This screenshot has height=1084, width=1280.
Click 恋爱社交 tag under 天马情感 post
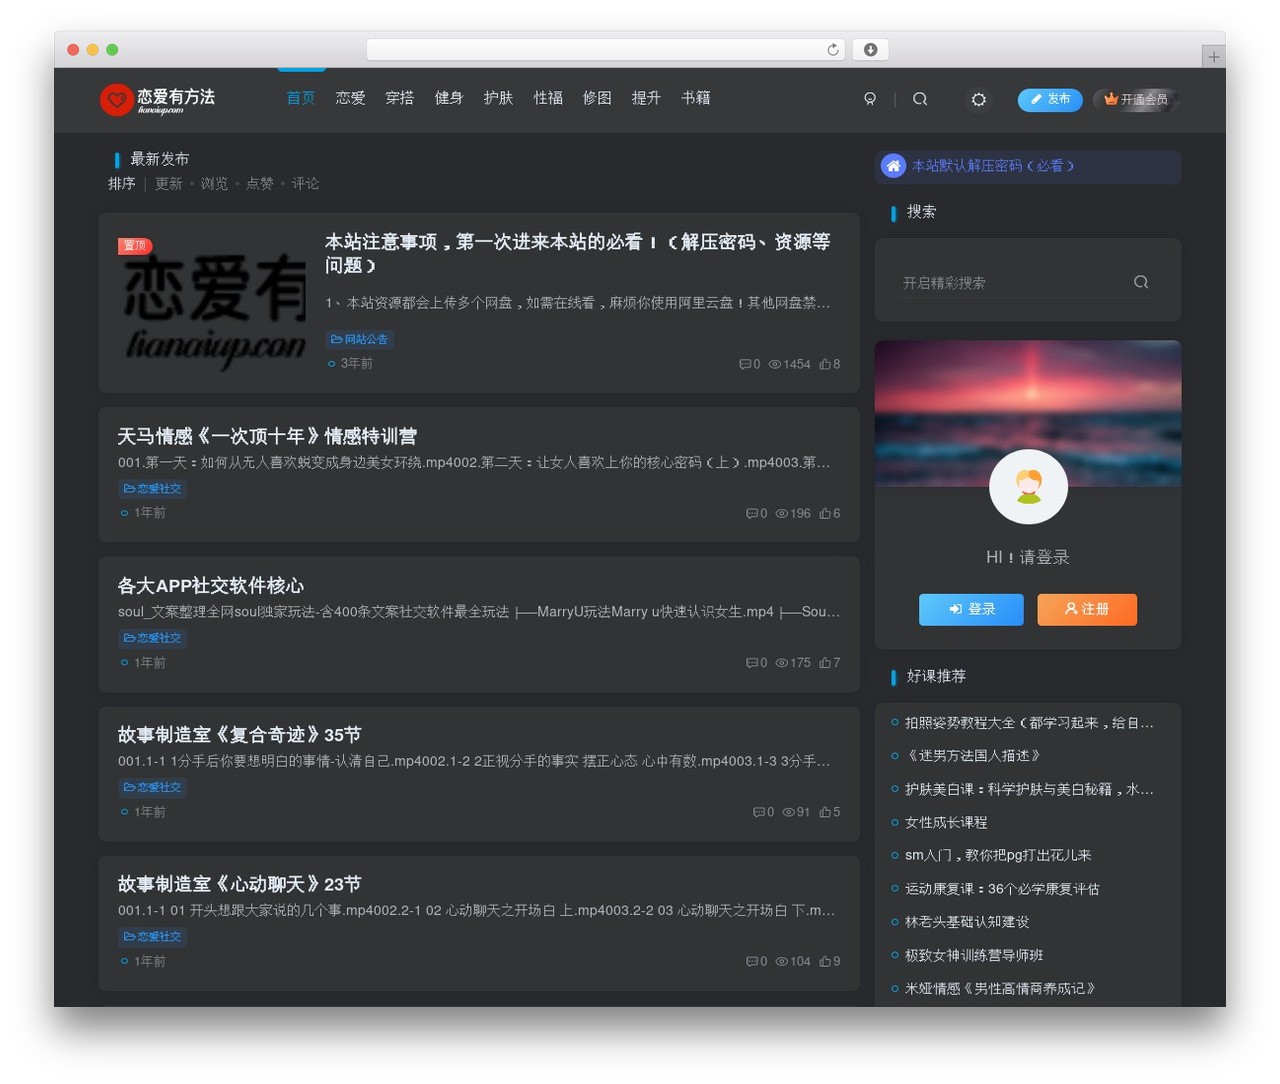pos(152,489)
